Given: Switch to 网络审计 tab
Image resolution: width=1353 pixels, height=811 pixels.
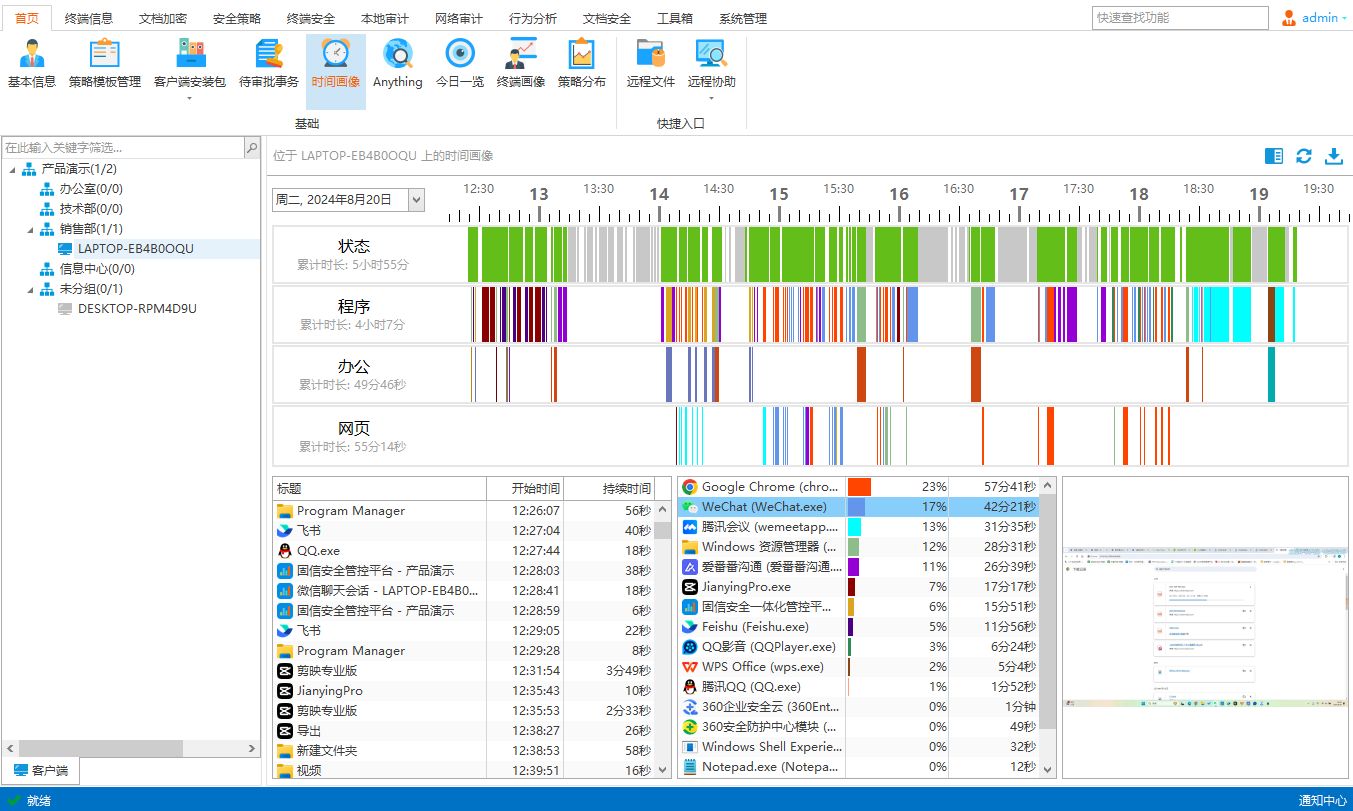Looking at the screenshot, I should tap(459, 18).
